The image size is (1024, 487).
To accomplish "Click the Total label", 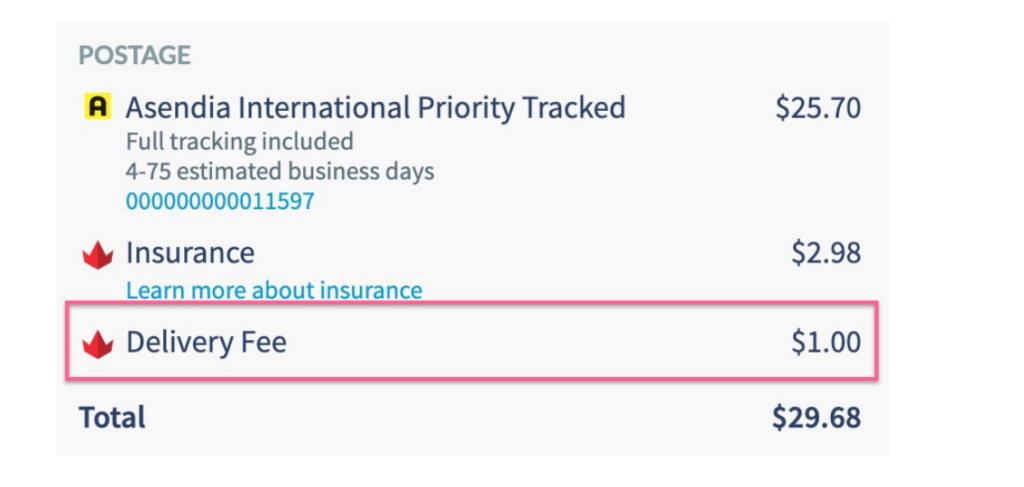I will click(x=112, y=417).
